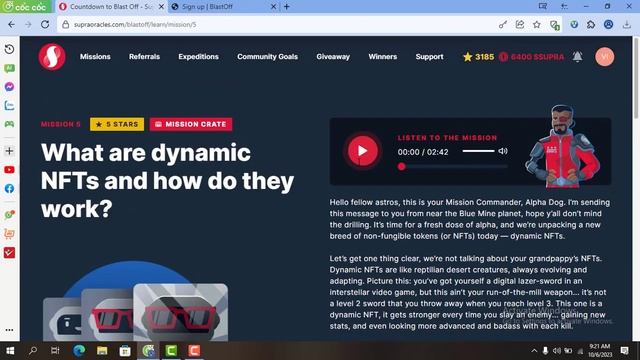Image resolution: width=640 pixels, height=360 pixels.
Task: Open Microsoft Edge from taskbar
Action: [79, 351]
